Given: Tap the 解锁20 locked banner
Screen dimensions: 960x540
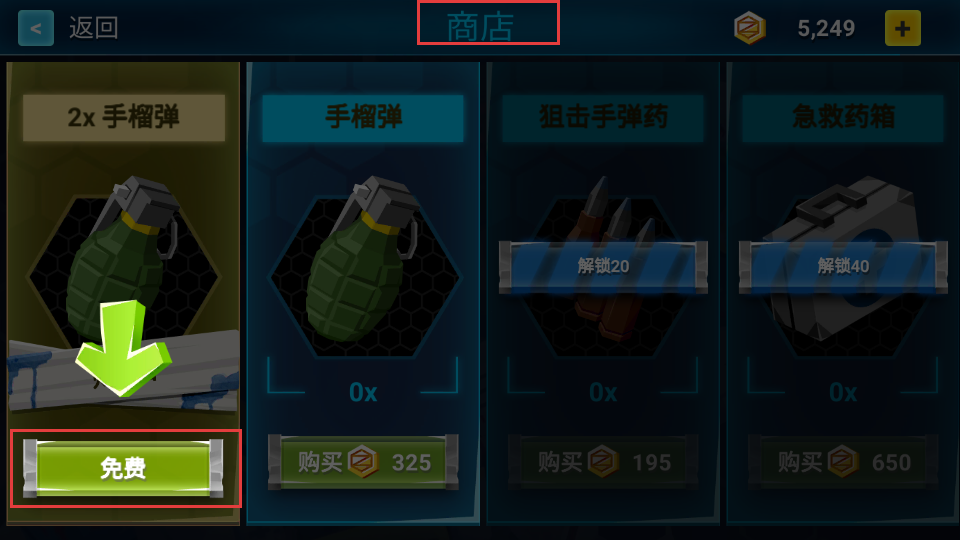Looking at the screenshot, I should point(604,267).
